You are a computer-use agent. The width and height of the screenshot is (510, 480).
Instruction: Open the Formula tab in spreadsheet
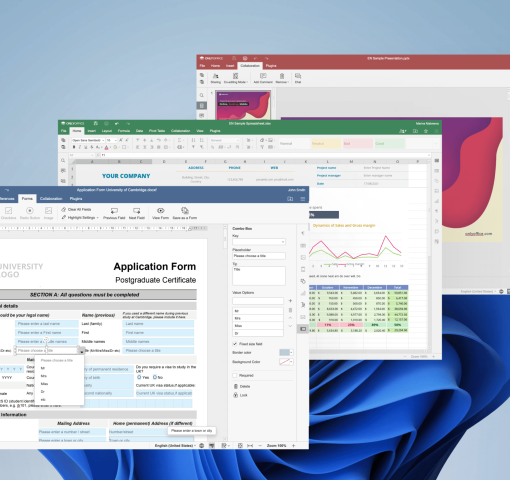point(124,131)
